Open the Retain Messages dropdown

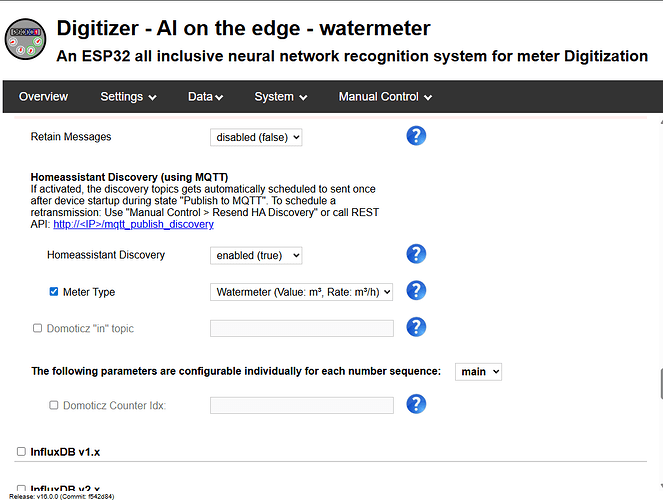pyautogui.click(x=256, y=137)
